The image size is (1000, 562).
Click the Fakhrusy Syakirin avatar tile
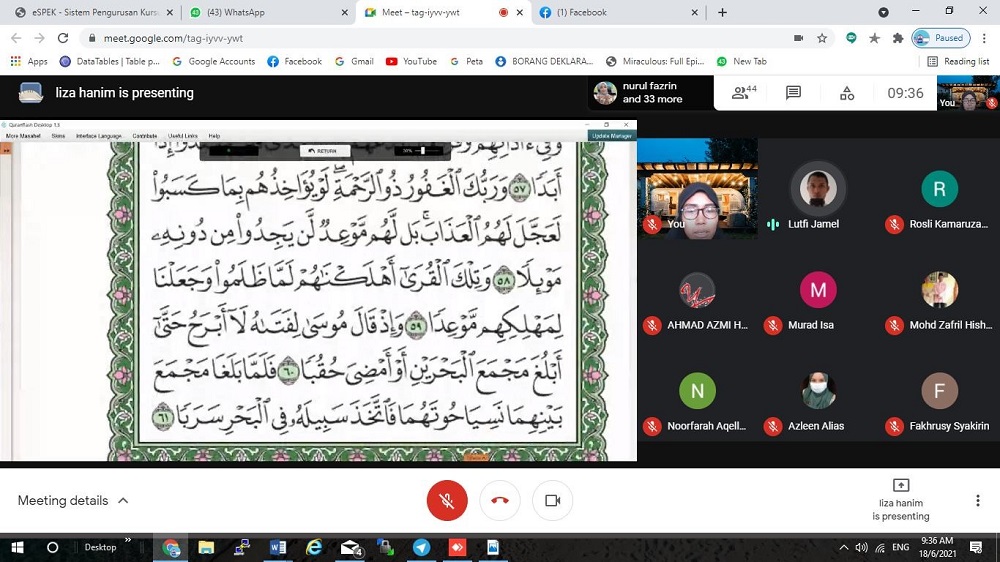939,391
